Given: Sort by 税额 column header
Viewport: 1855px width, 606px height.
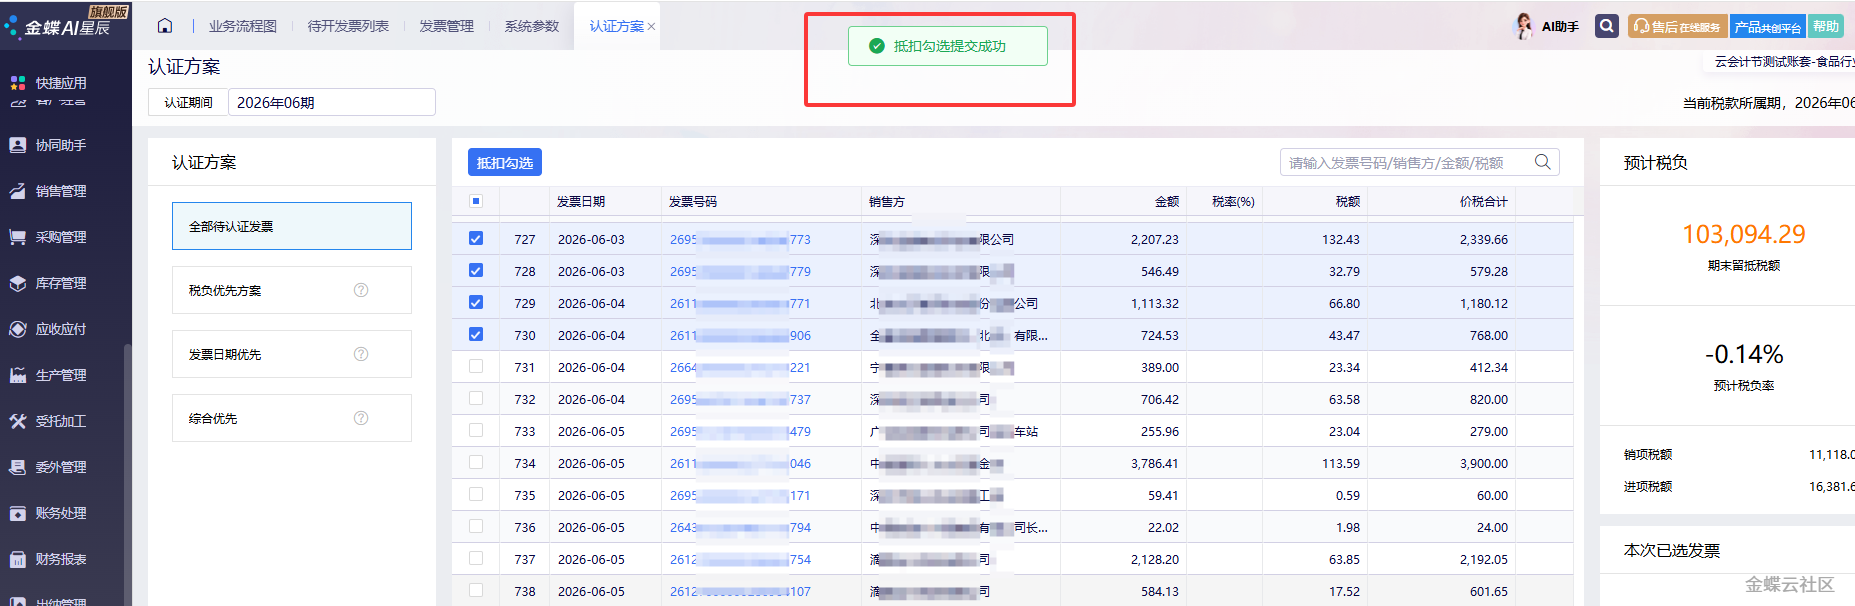Looking at the screenshot, I should point(1347,201).
